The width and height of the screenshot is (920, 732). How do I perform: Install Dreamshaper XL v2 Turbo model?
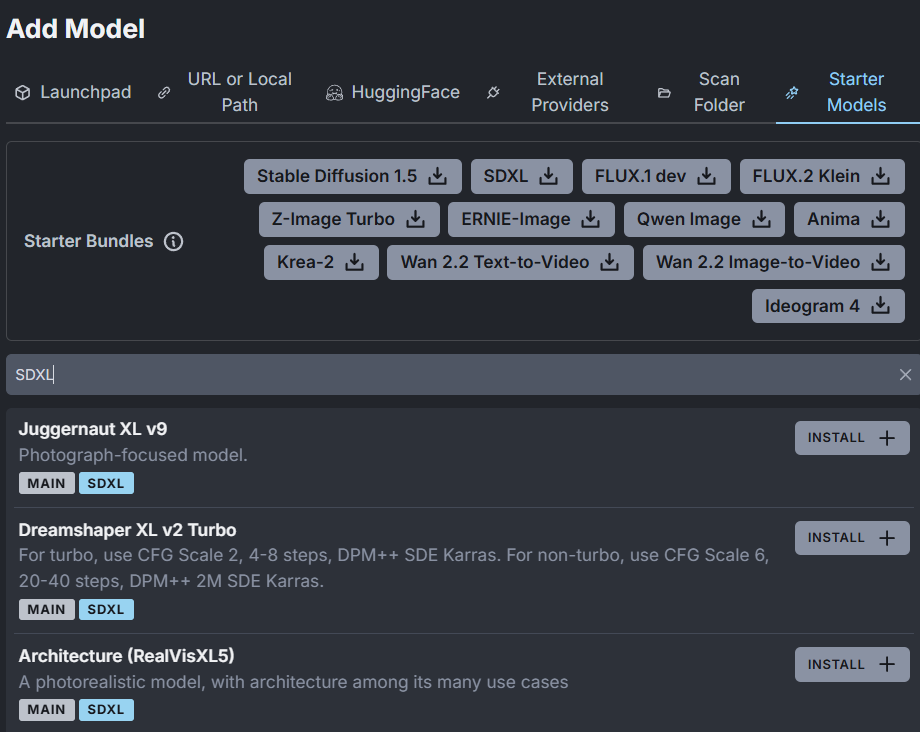pyautogui.click(x=852, y=538)
